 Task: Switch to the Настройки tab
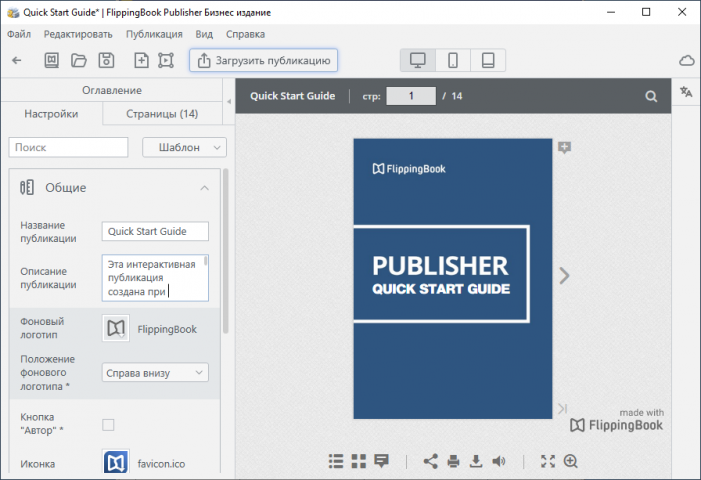point(51,114)
